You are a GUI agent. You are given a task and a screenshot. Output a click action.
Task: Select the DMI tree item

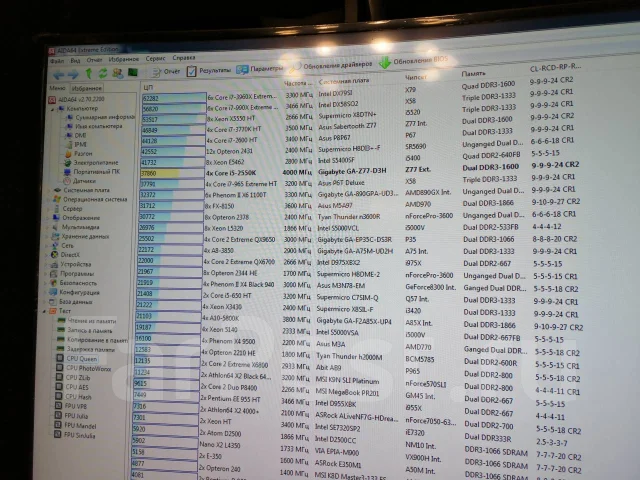tap(76, 136)
